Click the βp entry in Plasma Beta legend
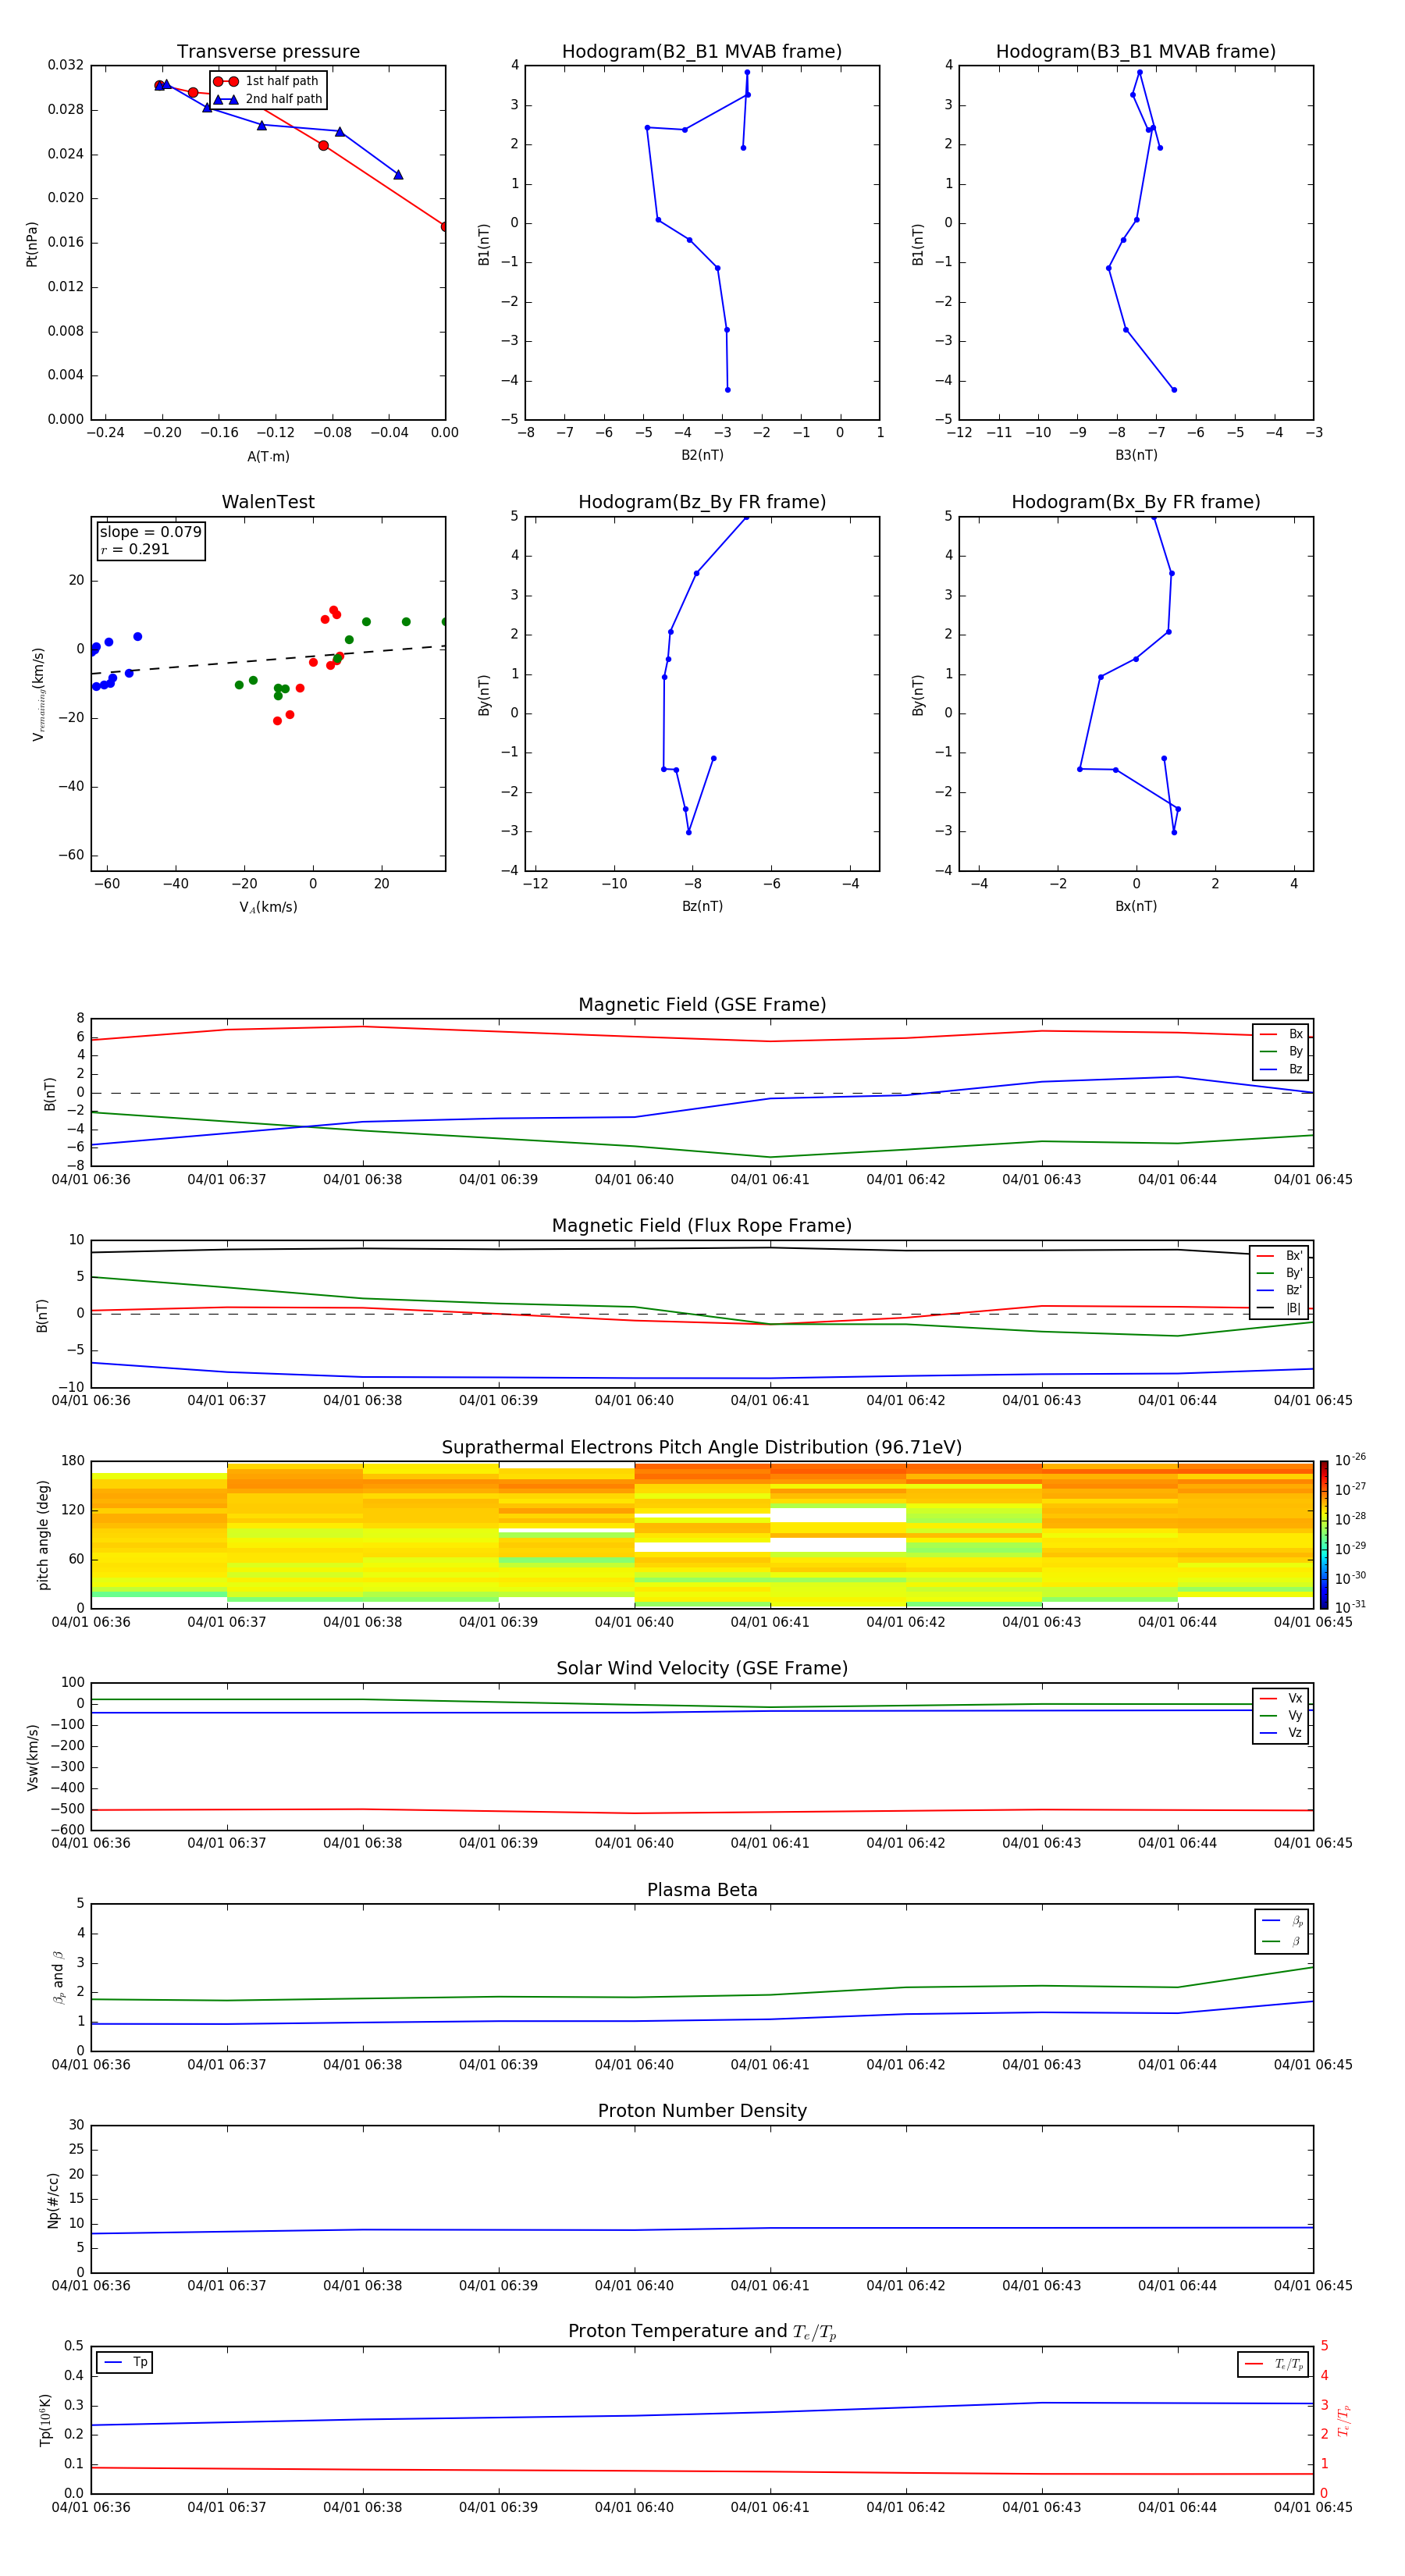1405x2576 pixels. pos(1282,1921)
